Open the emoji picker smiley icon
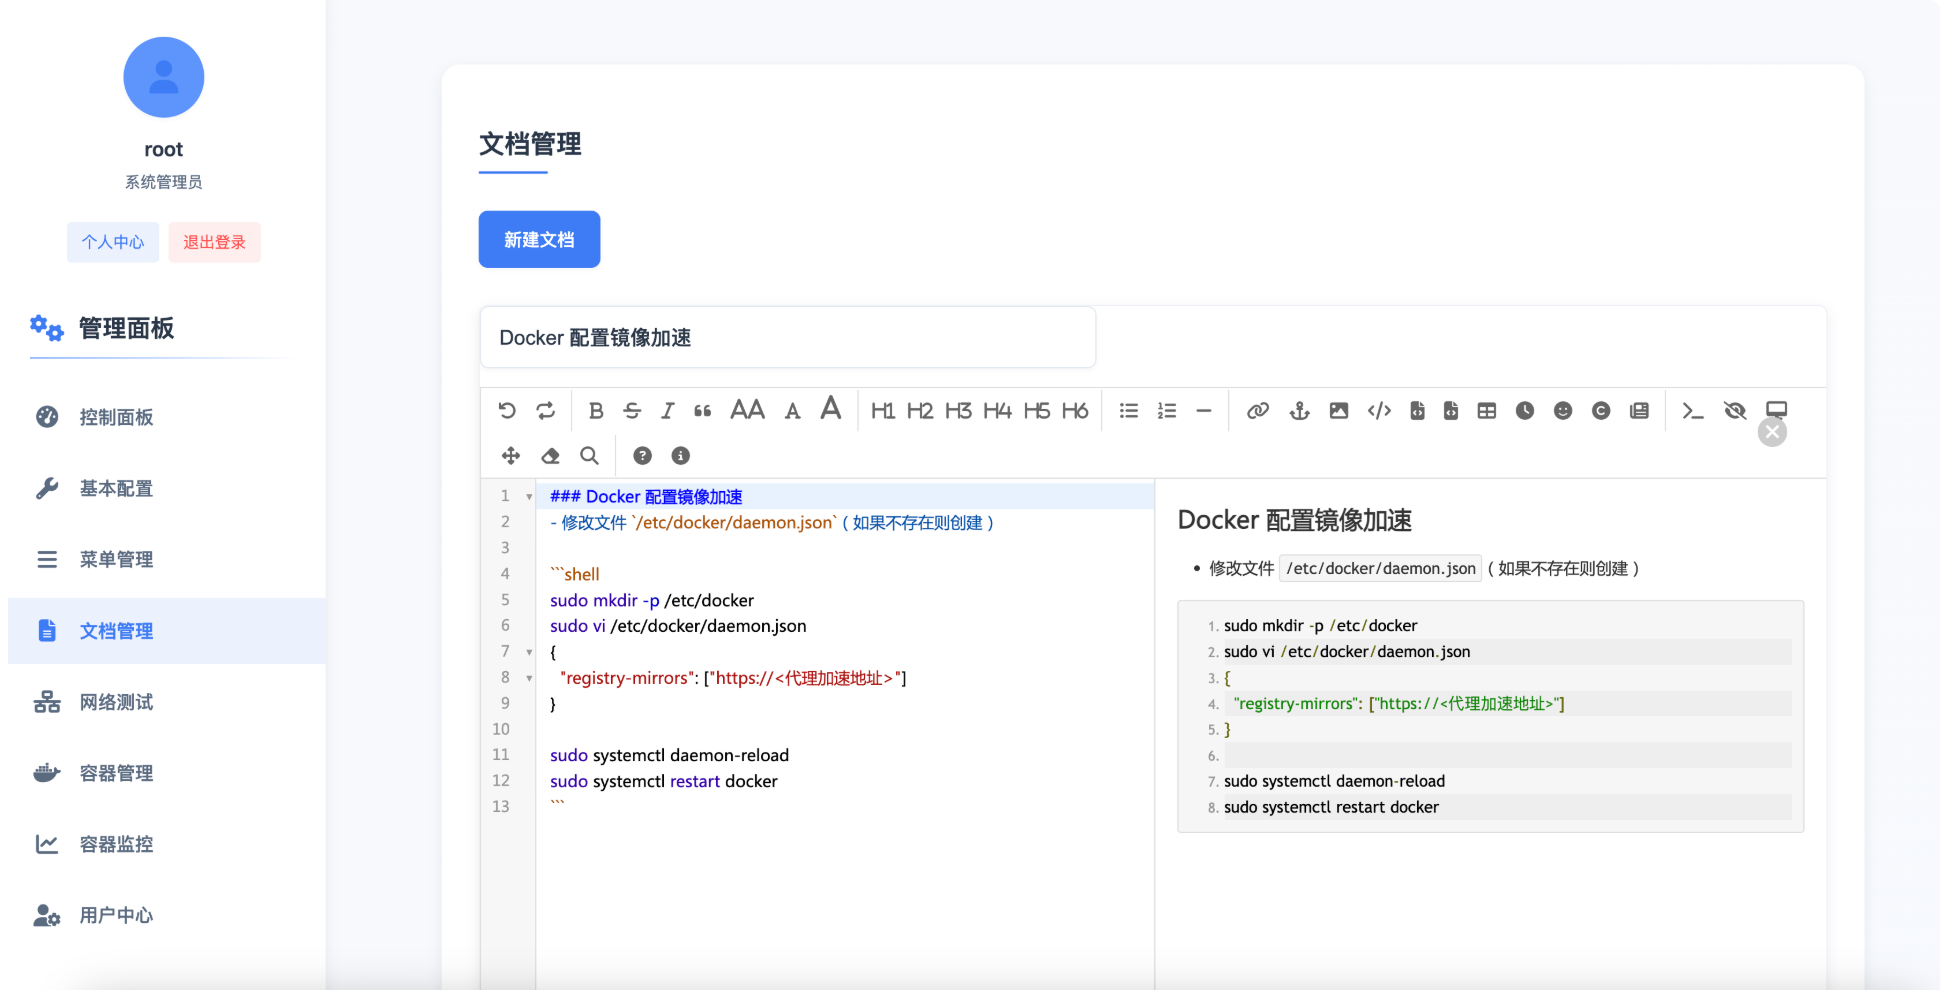This screenshot has width=1940, height=1004. 1563,410
